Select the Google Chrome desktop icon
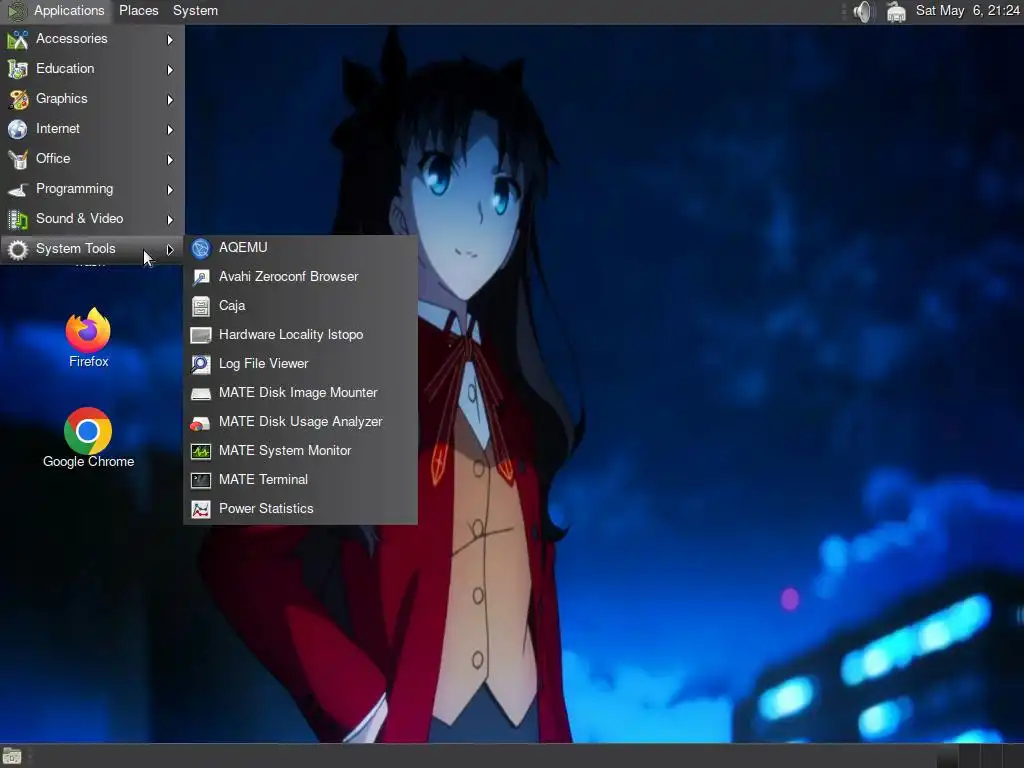The width and height of the screenshot is (1024, 768). (88, 431)
